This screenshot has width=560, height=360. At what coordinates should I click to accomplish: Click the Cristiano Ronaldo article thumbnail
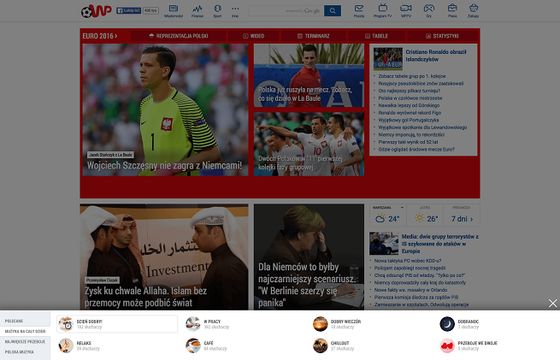coord(388,59)
